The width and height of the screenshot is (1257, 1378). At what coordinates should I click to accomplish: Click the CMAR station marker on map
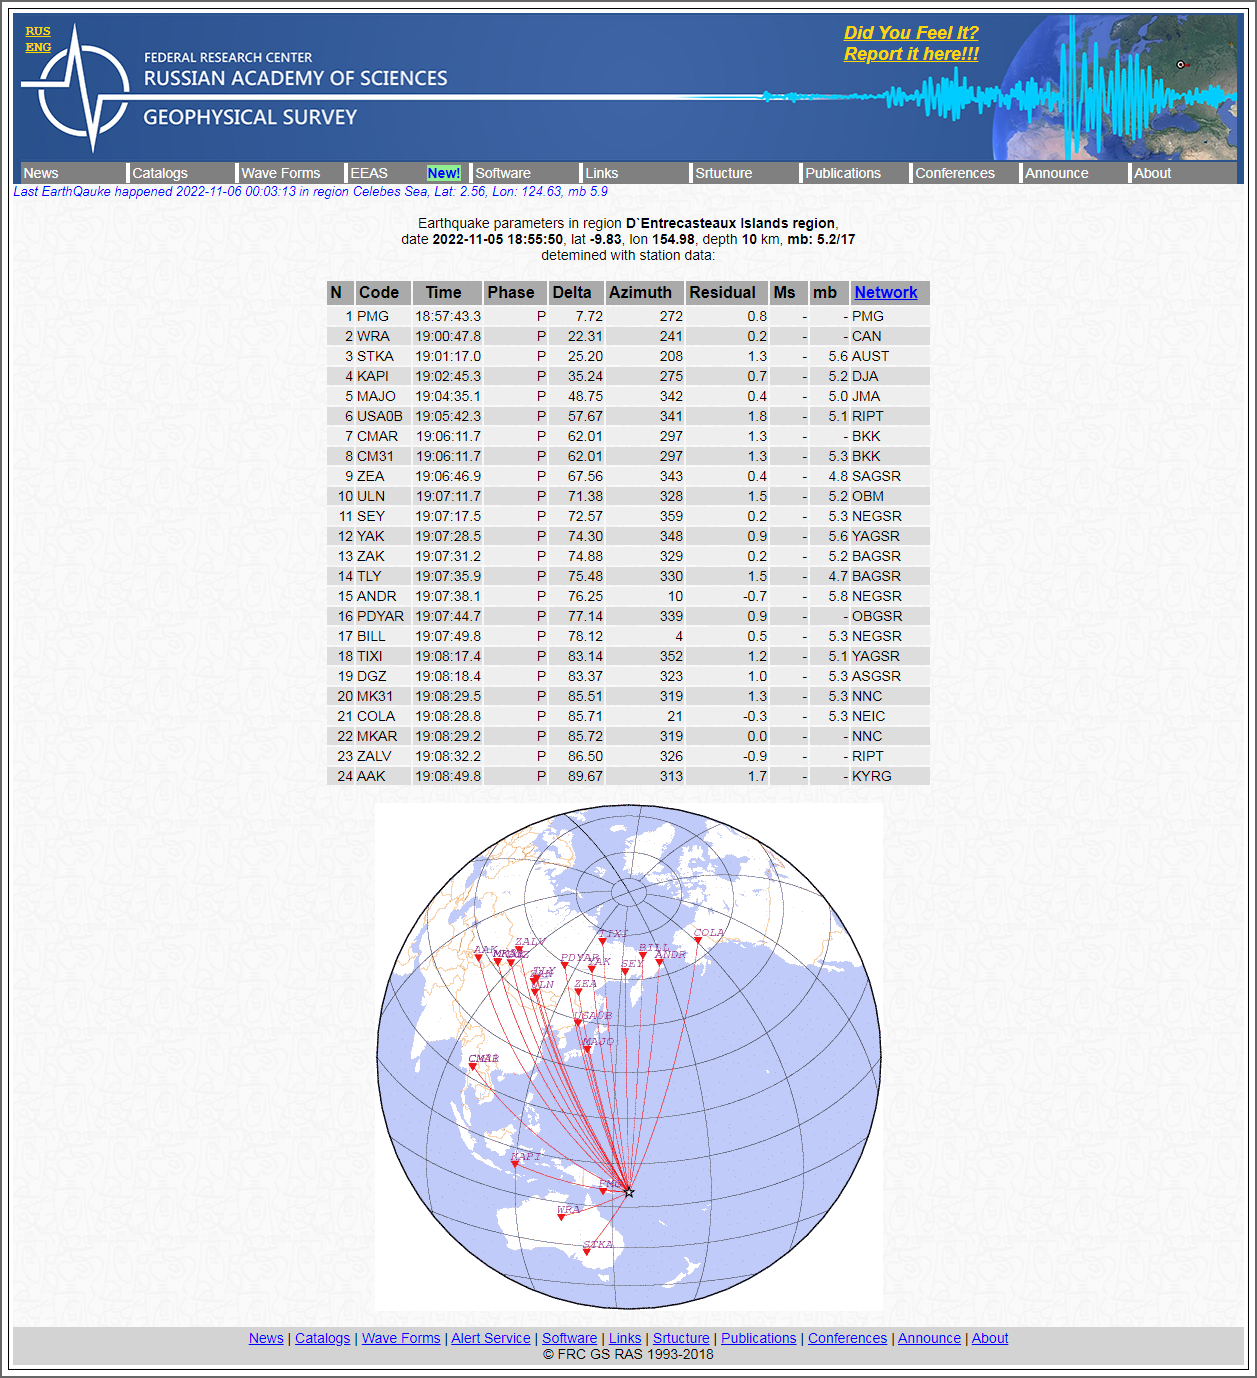473,1066
